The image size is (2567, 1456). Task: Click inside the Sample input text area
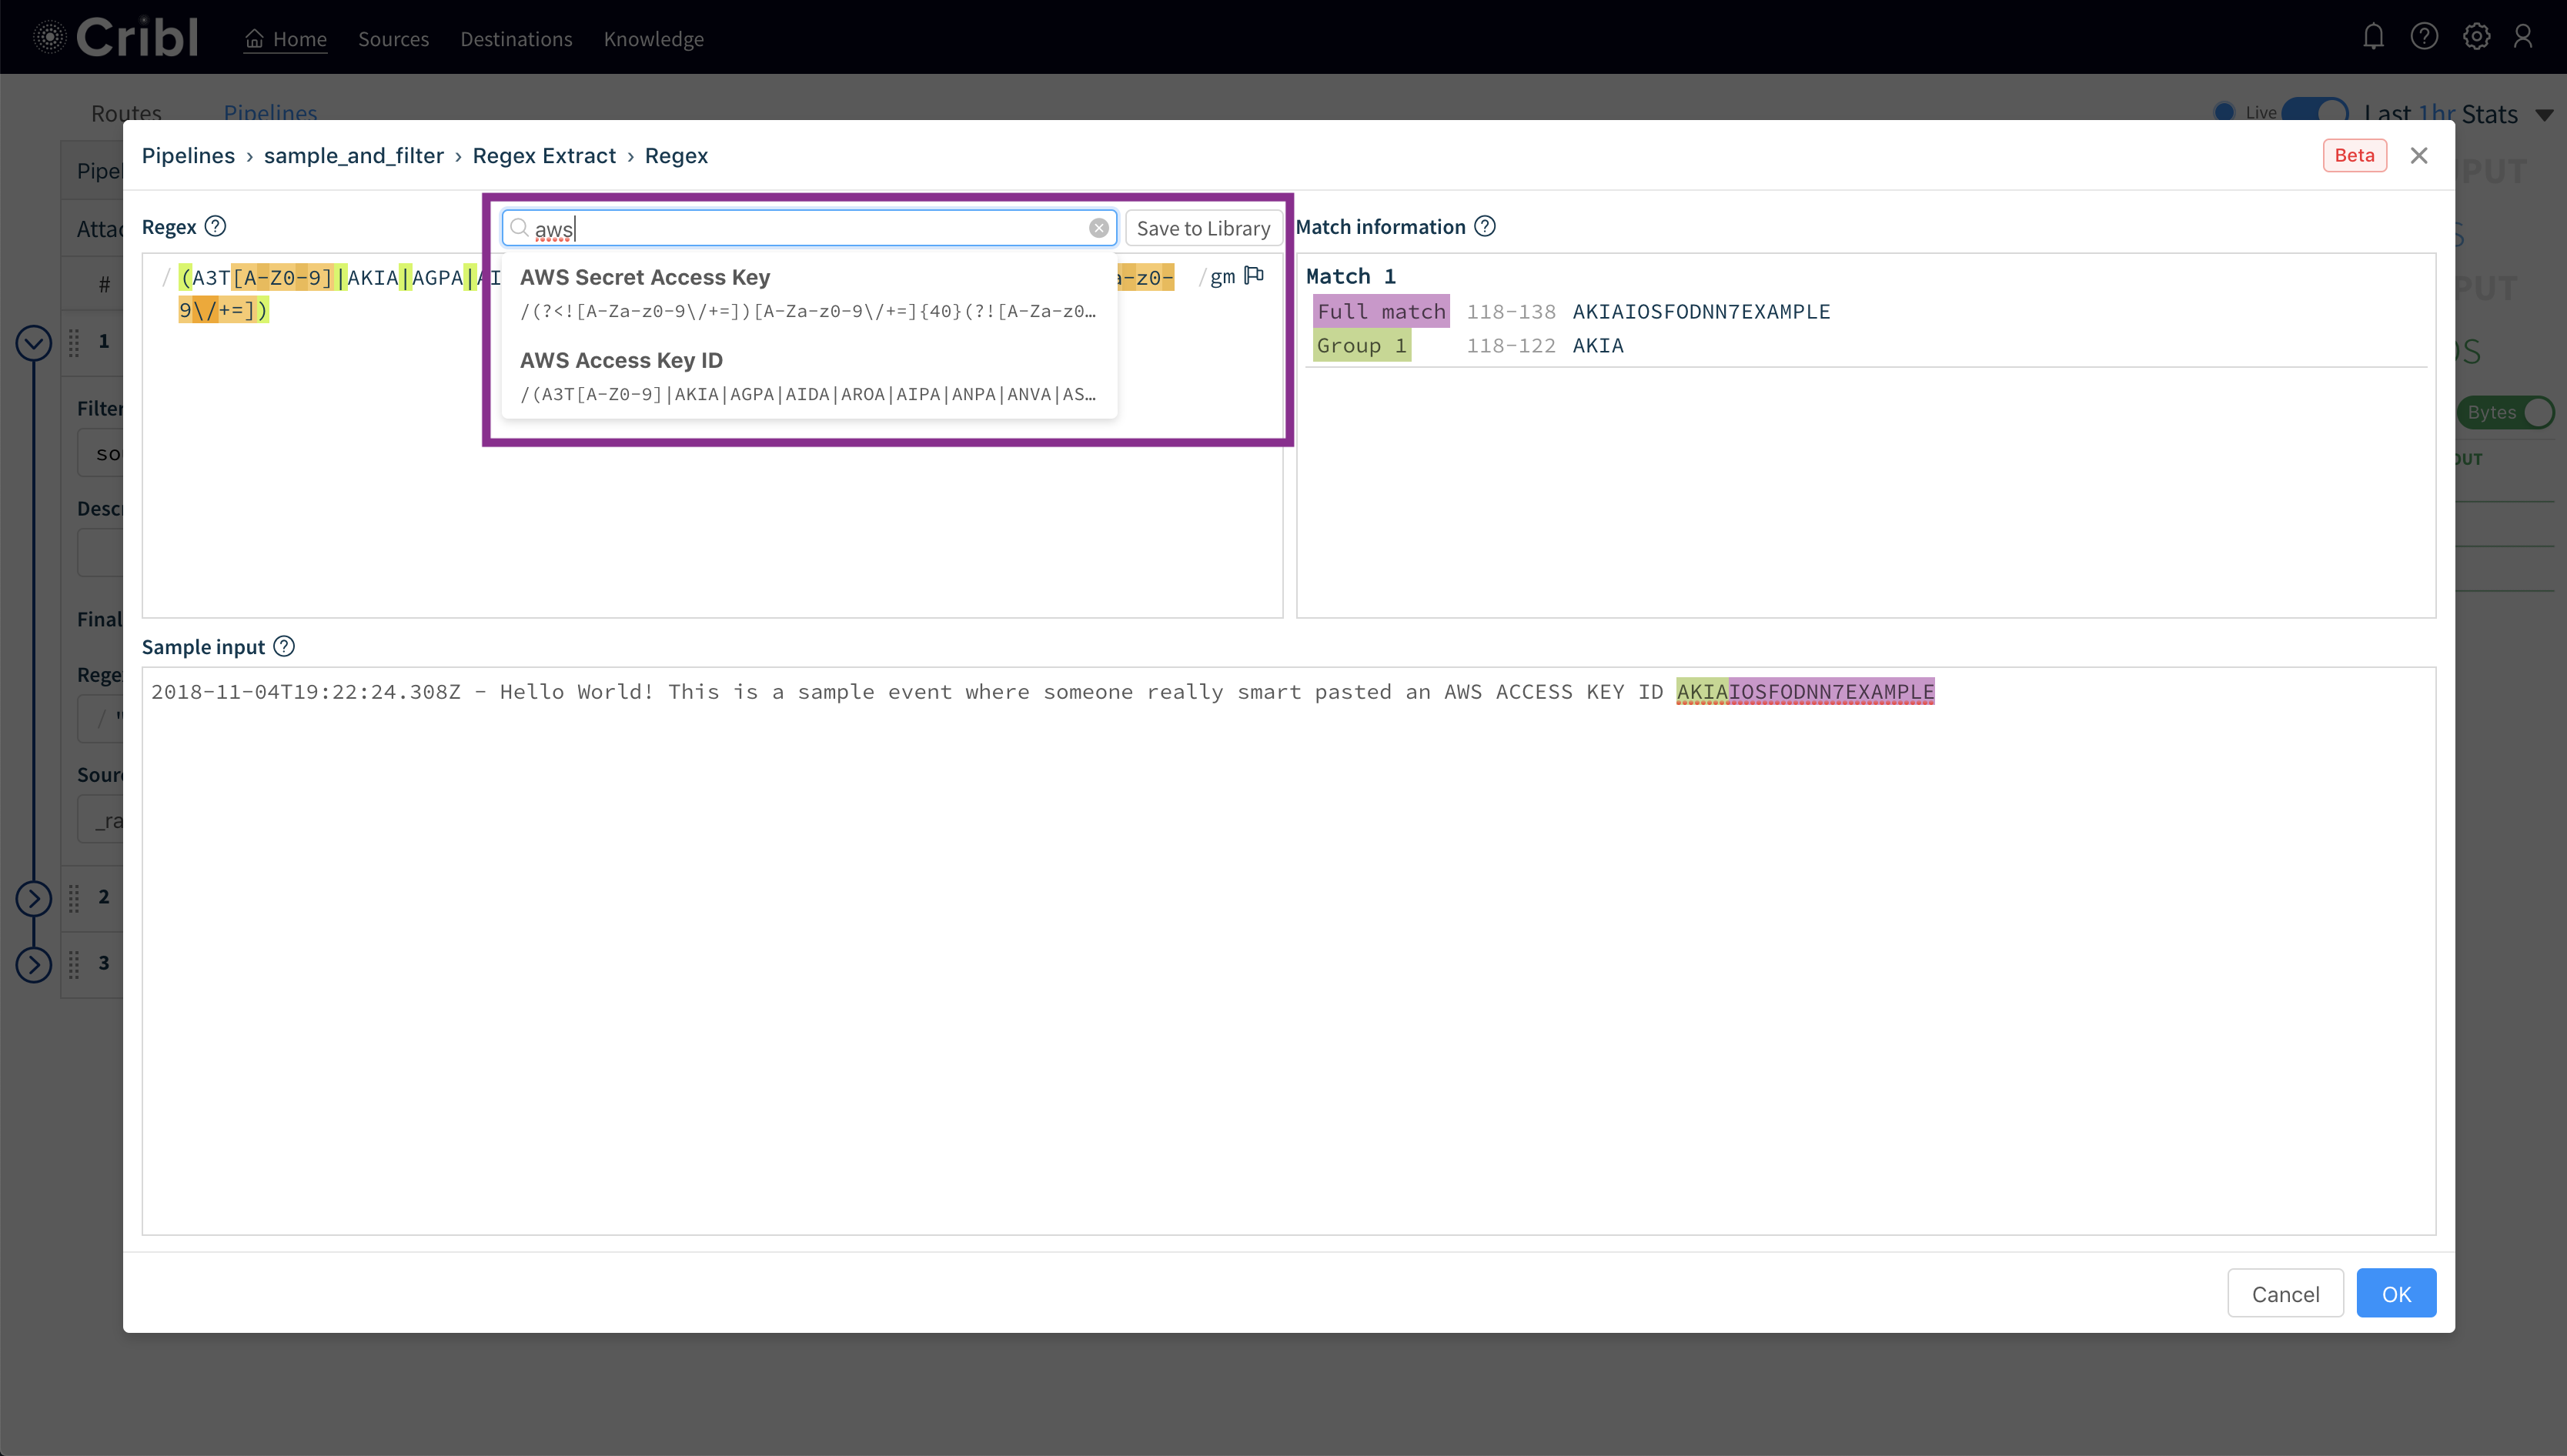click(x=1288, y=950)
